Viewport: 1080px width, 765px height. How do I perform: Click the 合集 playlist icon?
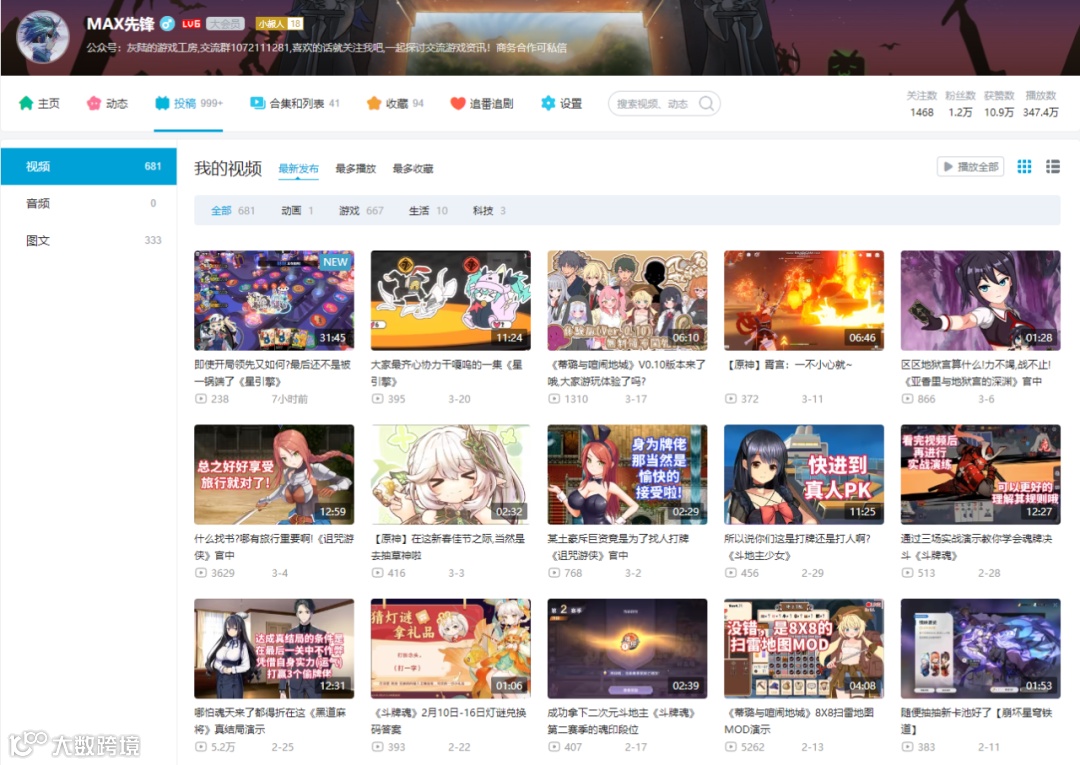tap(258, 103)
